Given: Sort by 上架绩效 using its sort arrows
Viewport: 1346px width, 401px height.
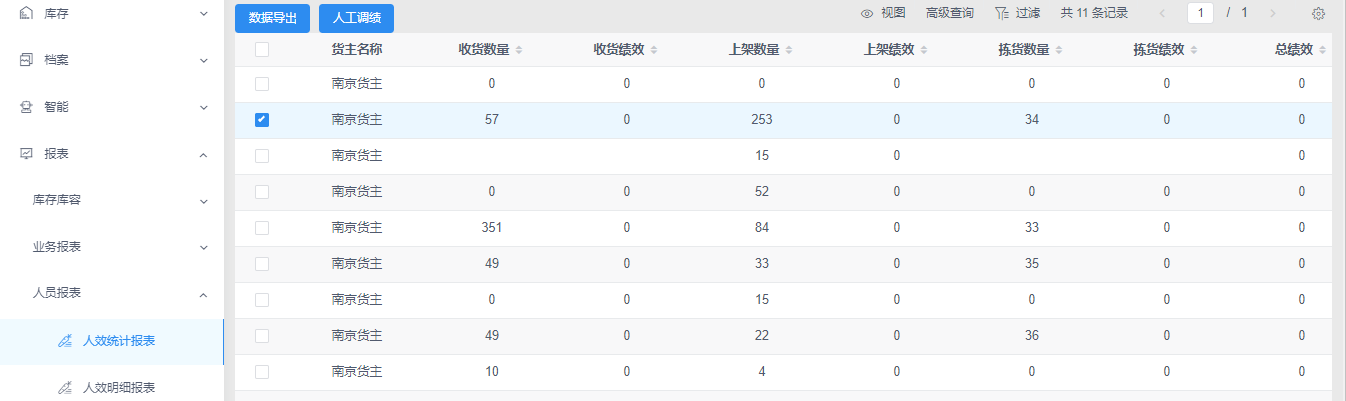Looking at the screenshot, I should 923,50.
